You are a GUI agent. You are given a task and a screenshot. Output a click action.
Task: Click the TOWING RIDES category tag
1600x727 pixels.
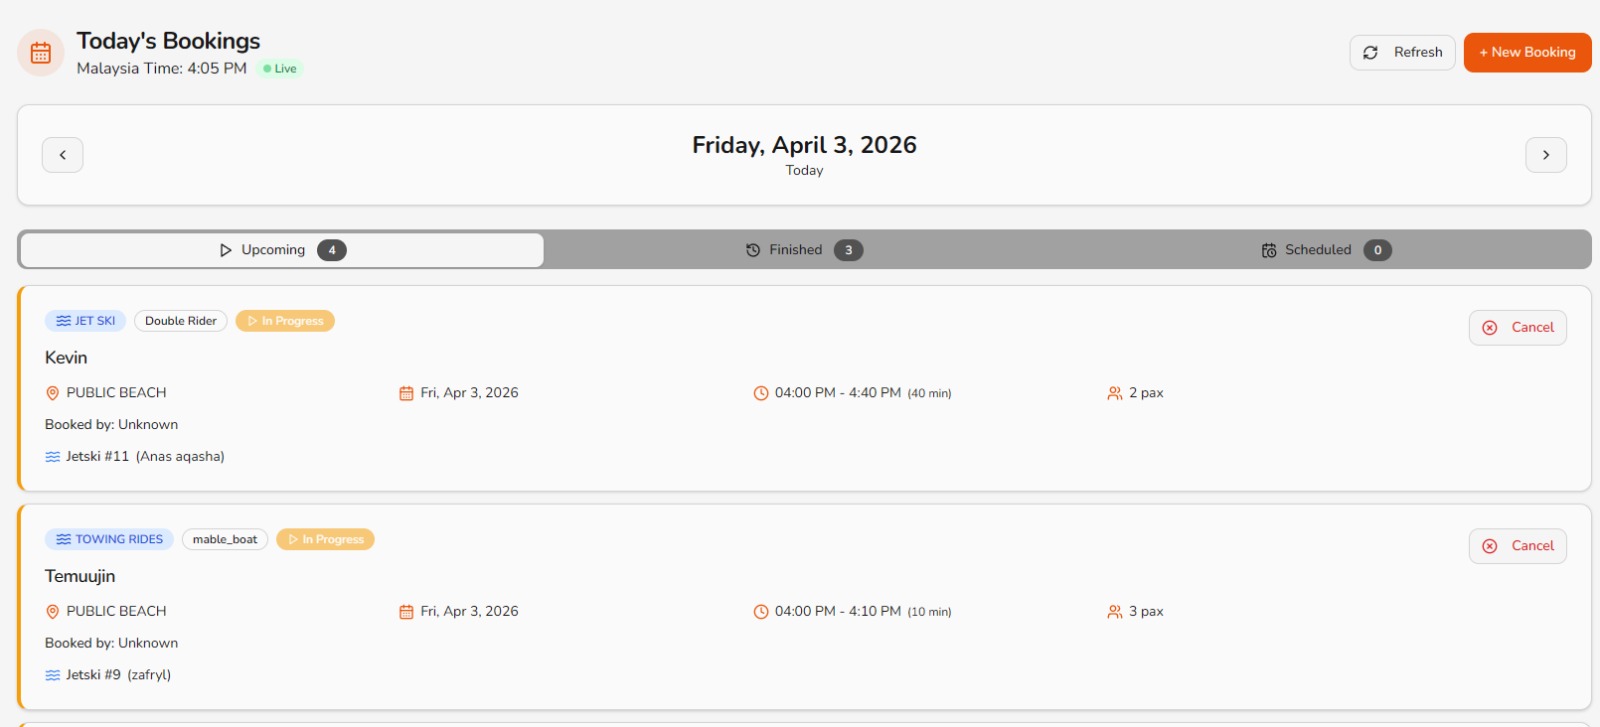point(109,540)
